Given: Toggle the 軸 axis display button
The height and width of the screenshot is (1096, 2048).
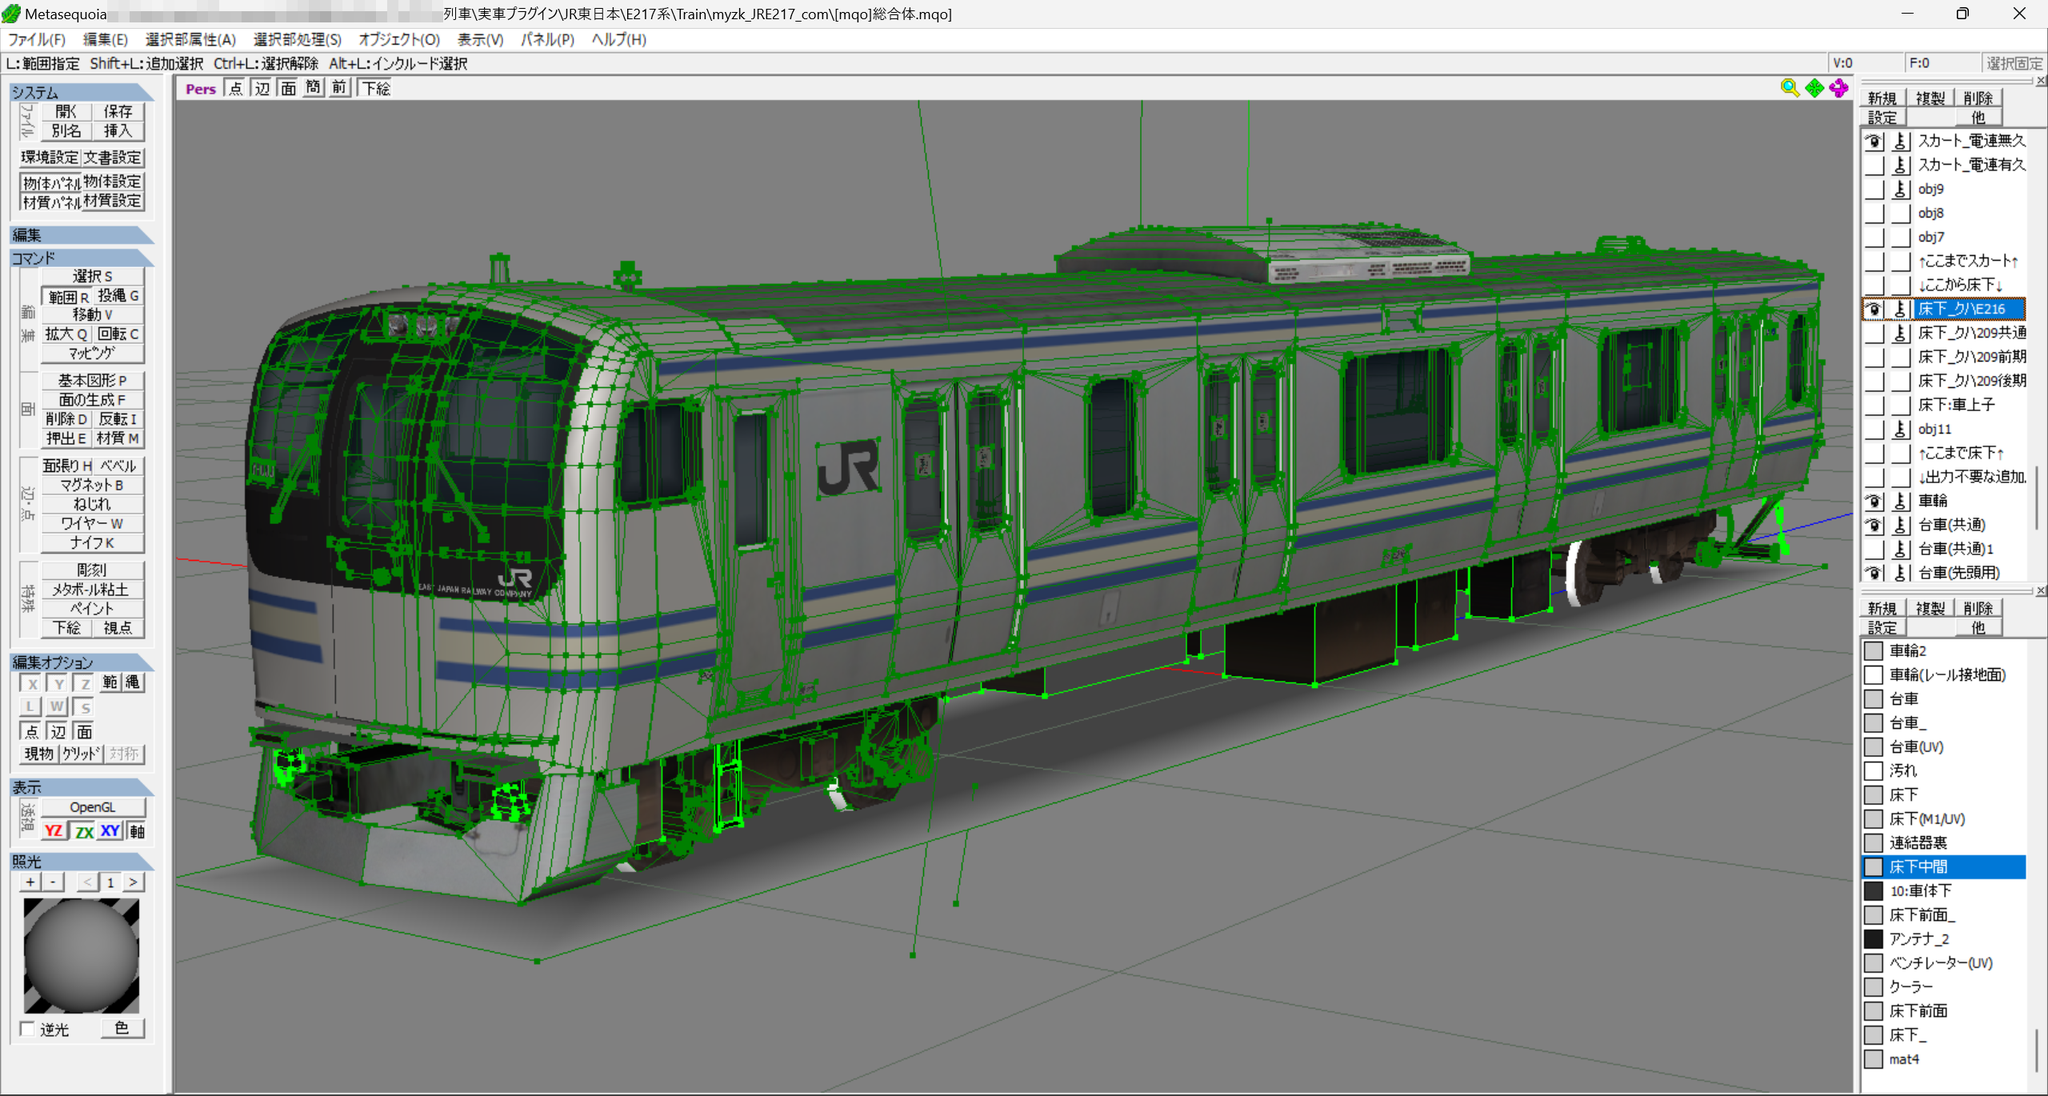Looking at the screenshot, I should (136, 831).
